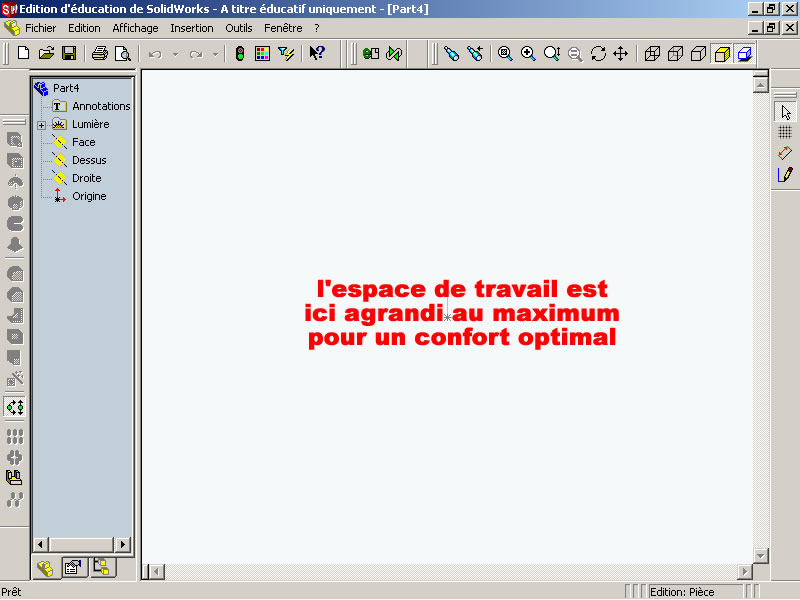The height and width of the screenshot is (600, 800).
Task: Select the Zoom In/Out magnifier icon
Action: point(552,53)
